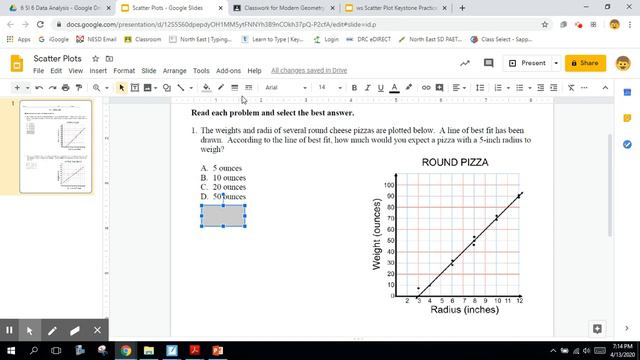This screenshot has width=640, height=360.
Task: Open the Present options dropdown arrow
Action: point(556,63)
